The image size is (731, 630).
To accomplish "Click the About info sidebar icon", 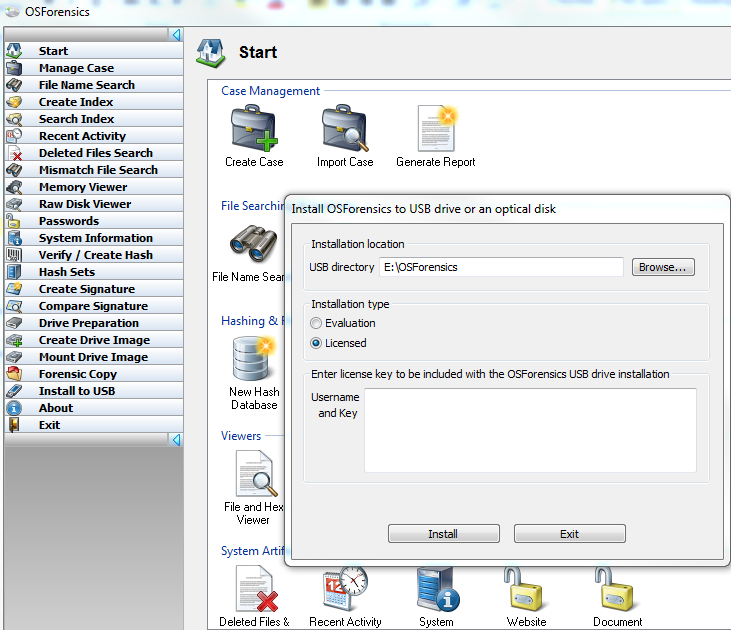I will click(14, 408).
